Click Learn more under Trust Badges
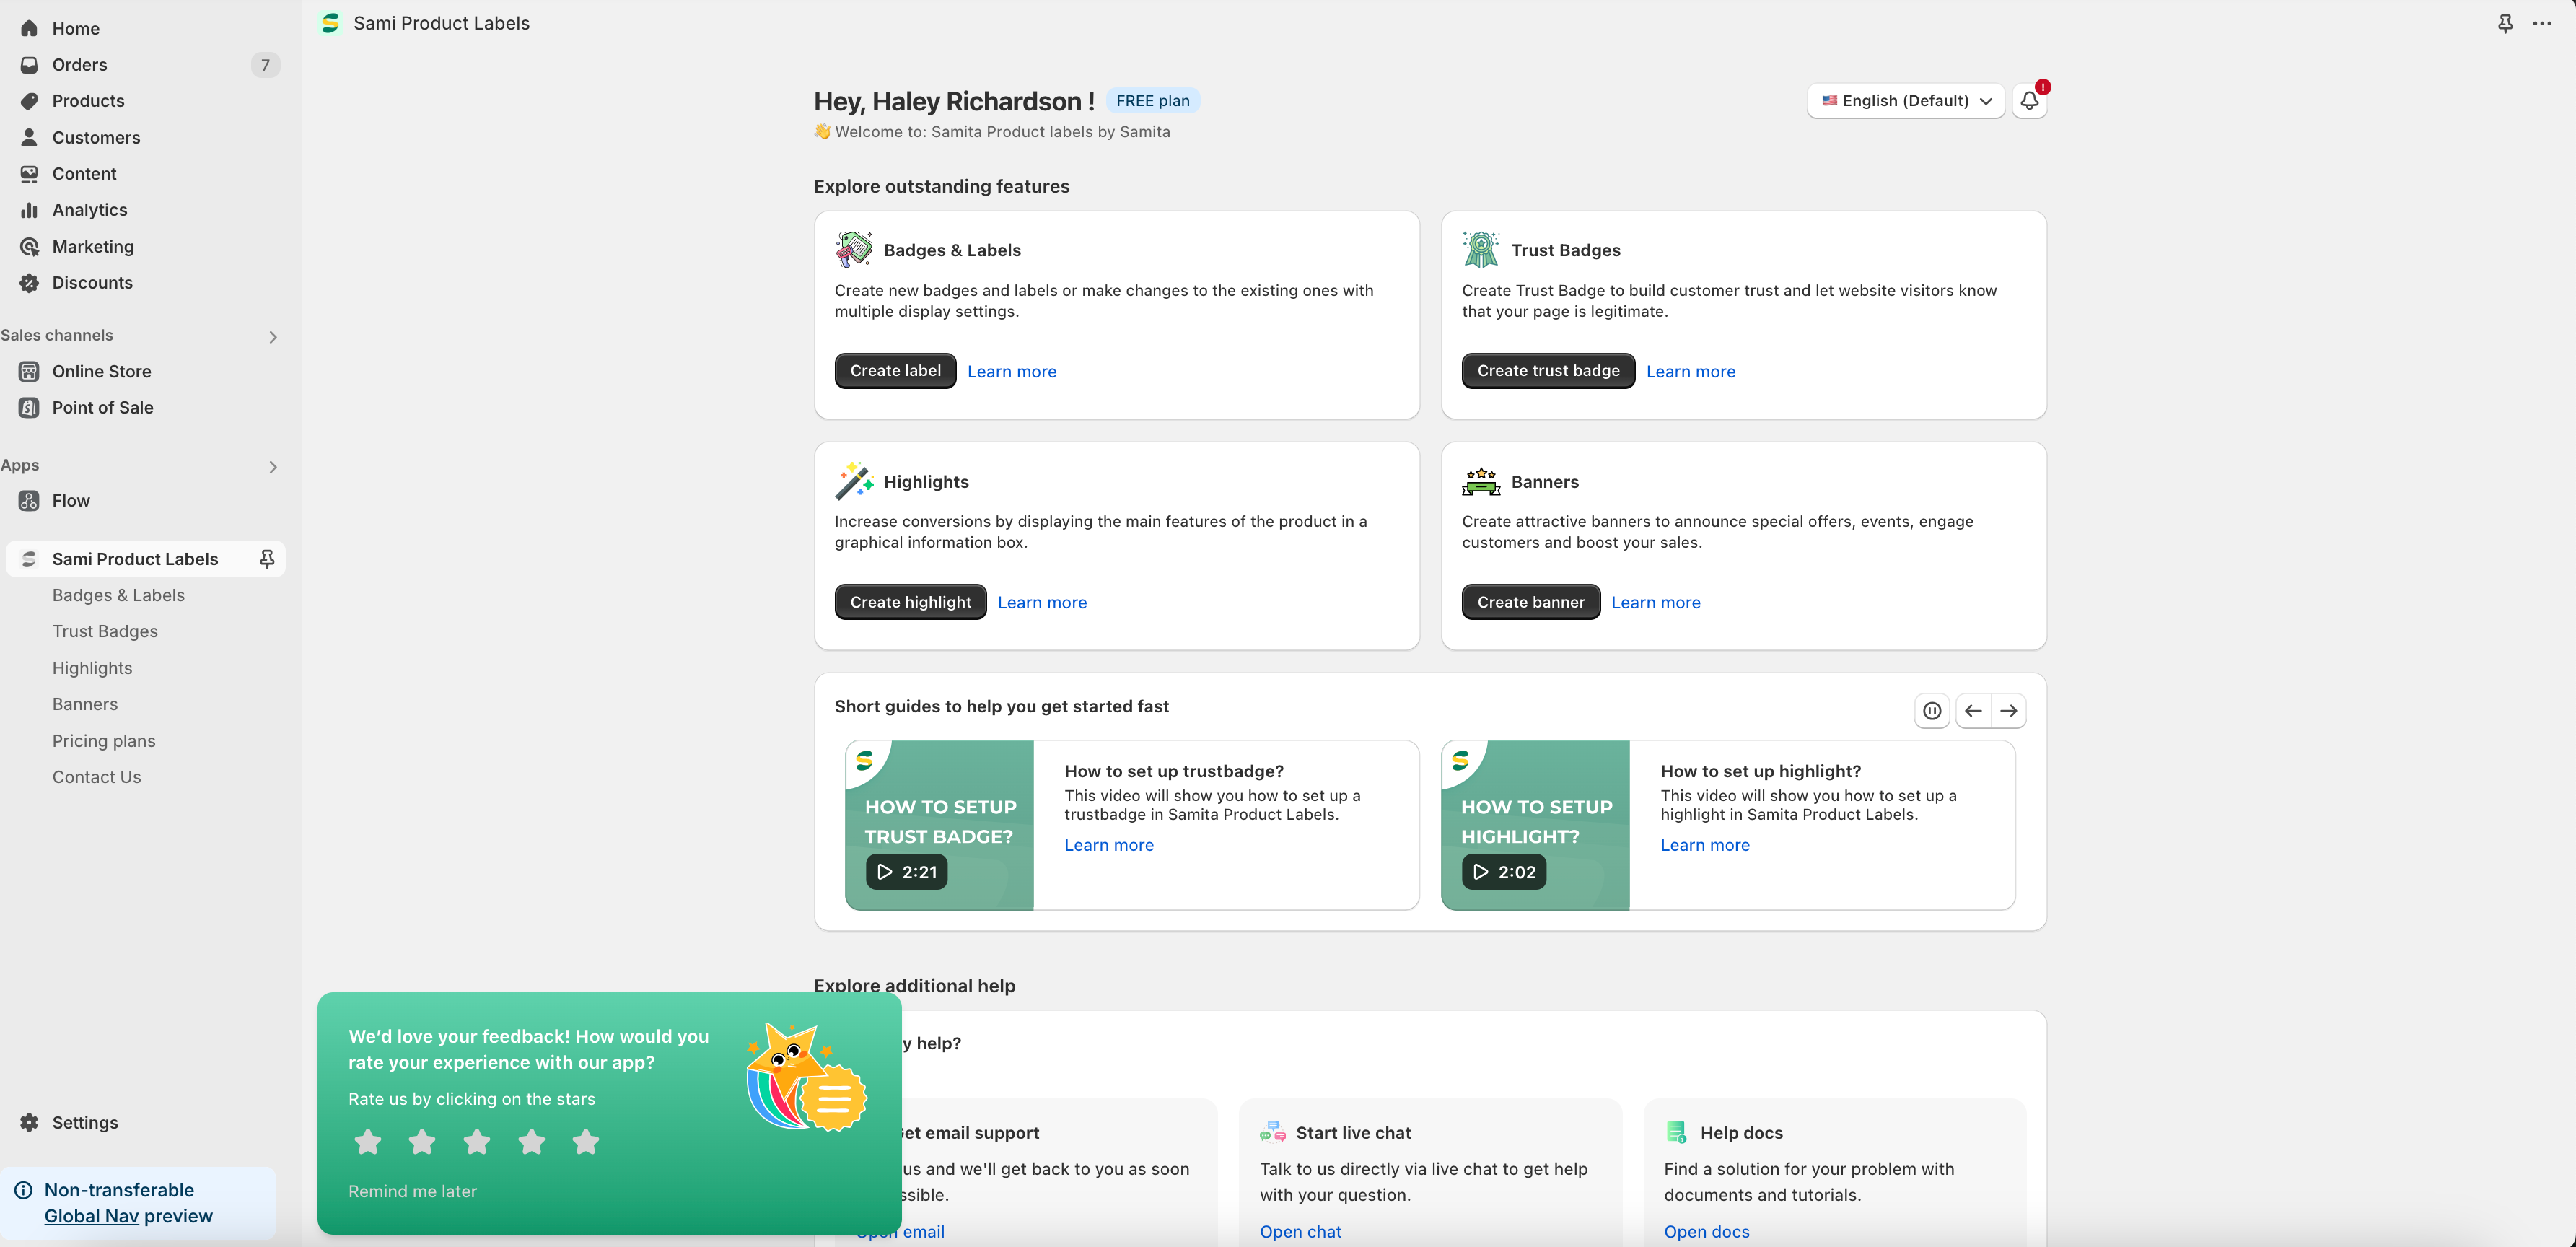 tap(1691, 371)
